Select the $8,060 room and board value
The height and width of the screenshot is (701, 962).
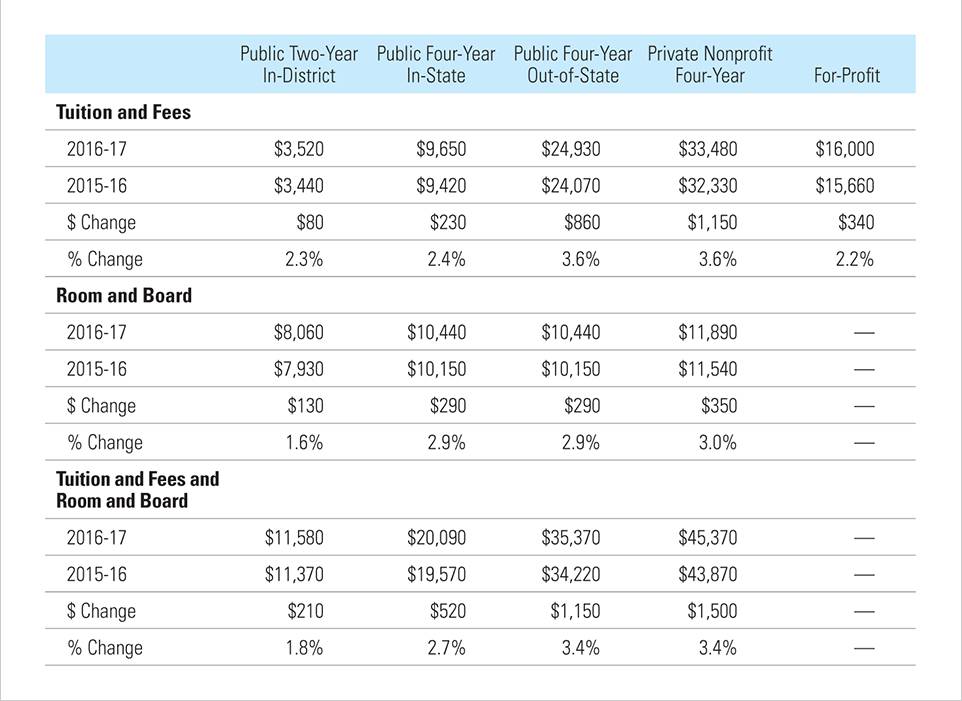click(x=299, y=332)
